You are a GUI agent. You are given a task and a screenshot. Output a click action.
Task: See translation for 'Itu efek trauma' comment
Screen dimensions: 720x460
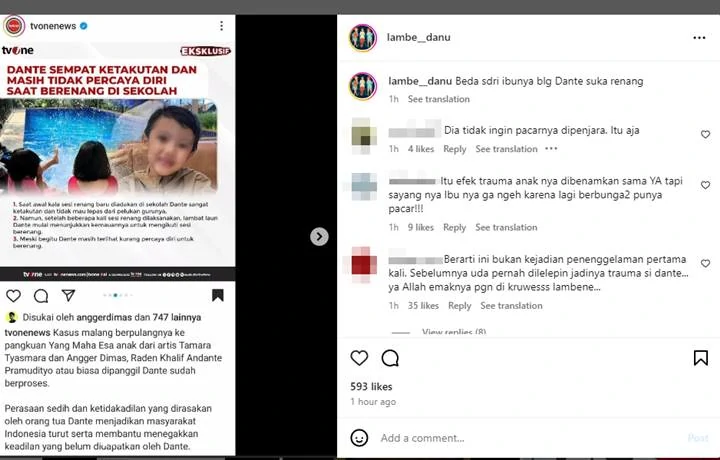(506, 227)
